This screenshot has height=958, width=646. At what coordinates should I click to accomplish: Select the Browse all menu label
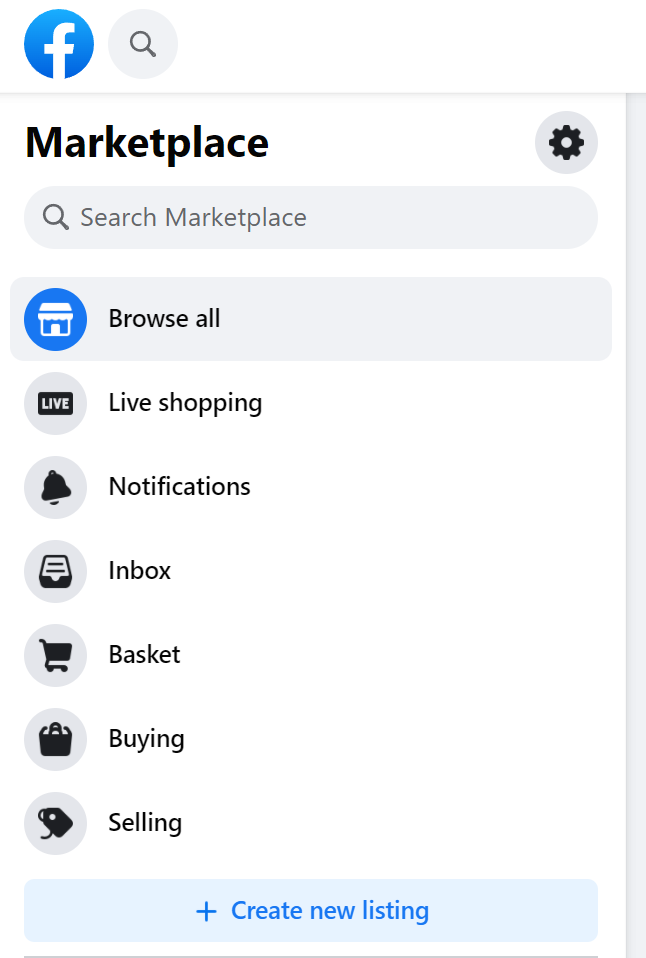(165, 319)
